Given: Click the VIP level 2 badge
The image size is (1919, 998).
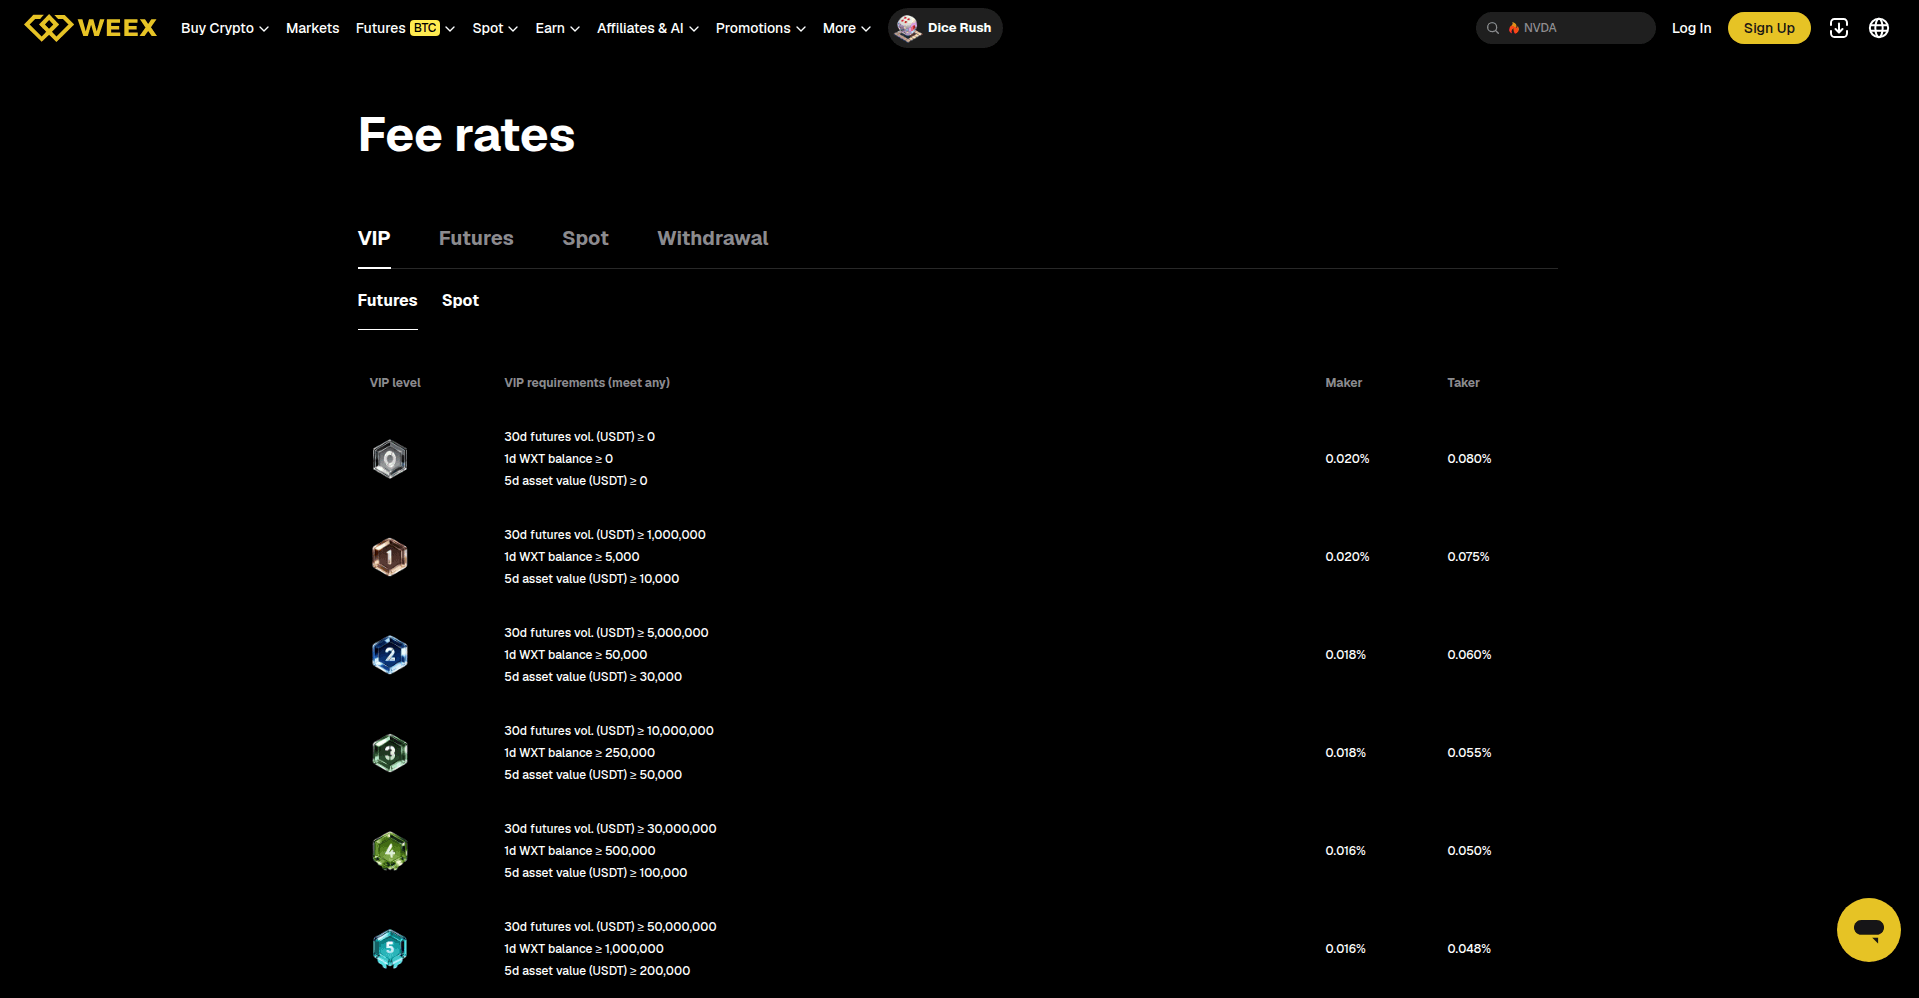Looking at the screenshot, I should pos(390,655).
